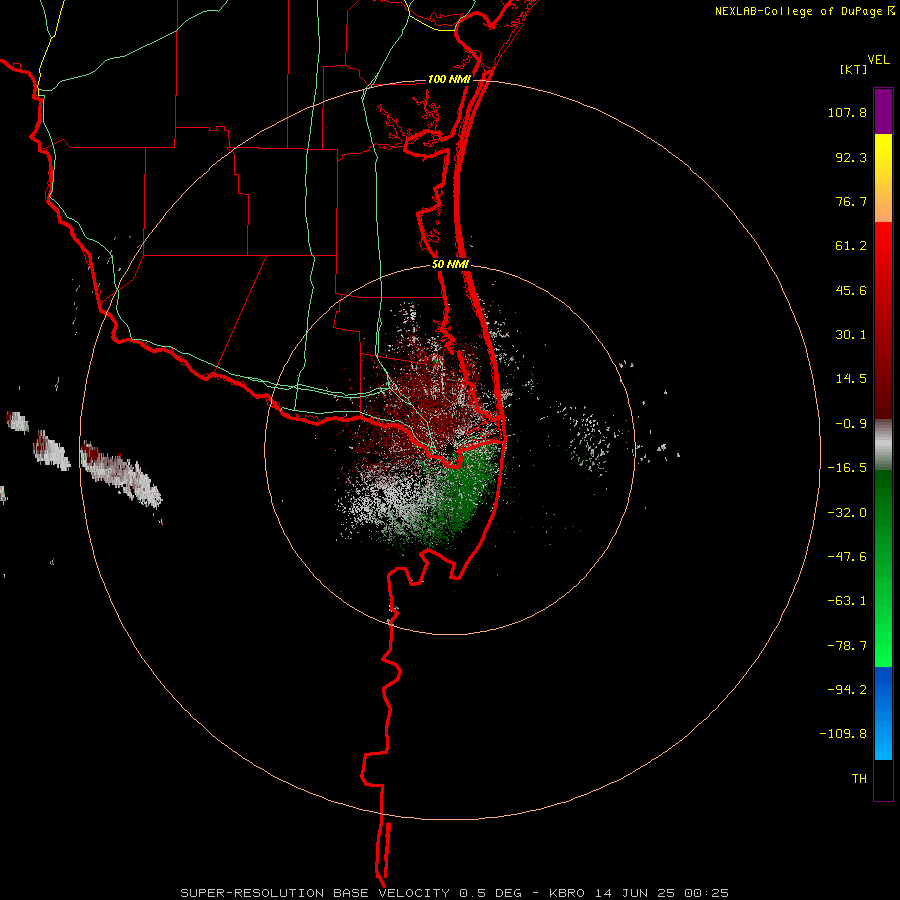
Task: Click the 50 NMI range ring label
Action: [x=450, y=265]
